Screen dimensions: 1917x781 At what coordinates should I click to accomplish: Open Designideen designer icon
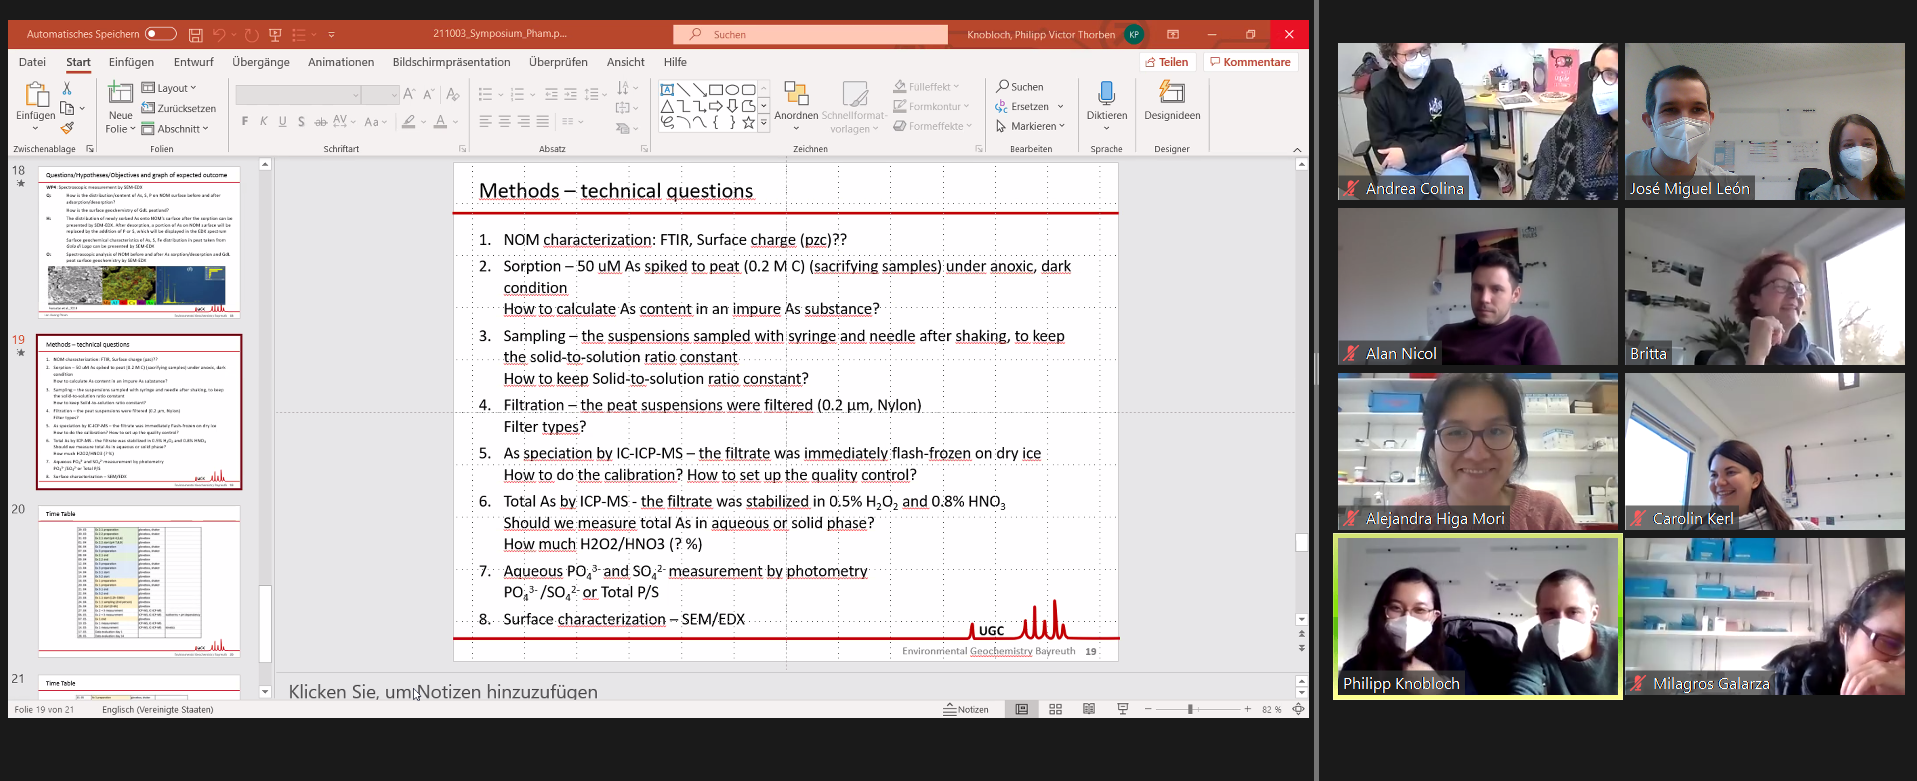[1172, 93]
